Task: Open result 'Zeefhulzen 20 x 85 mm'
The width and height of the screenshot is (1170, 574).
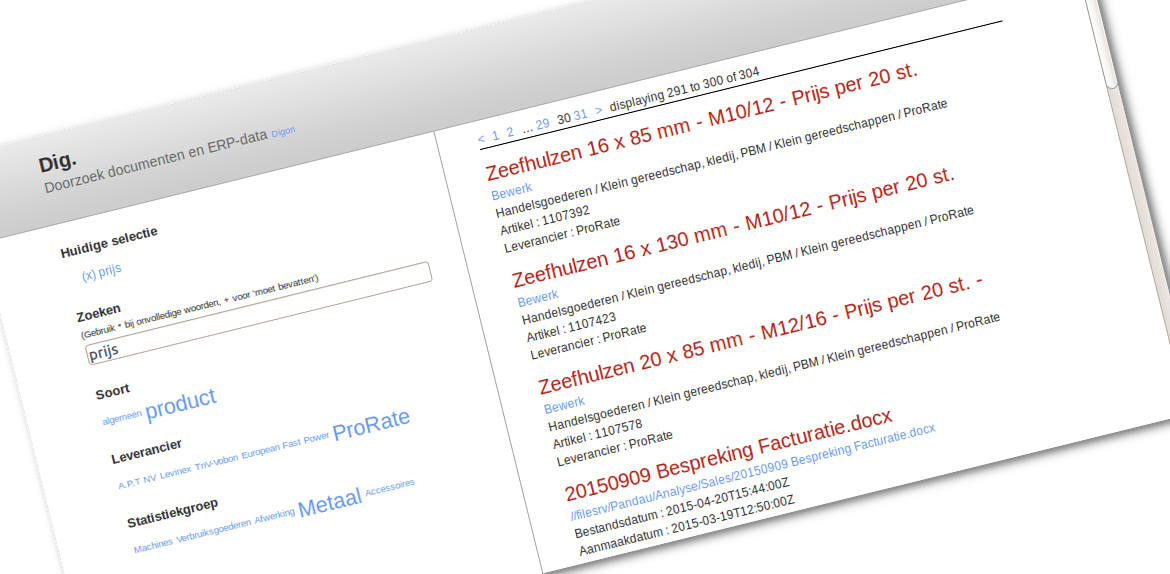Action: tap(762, 334)
